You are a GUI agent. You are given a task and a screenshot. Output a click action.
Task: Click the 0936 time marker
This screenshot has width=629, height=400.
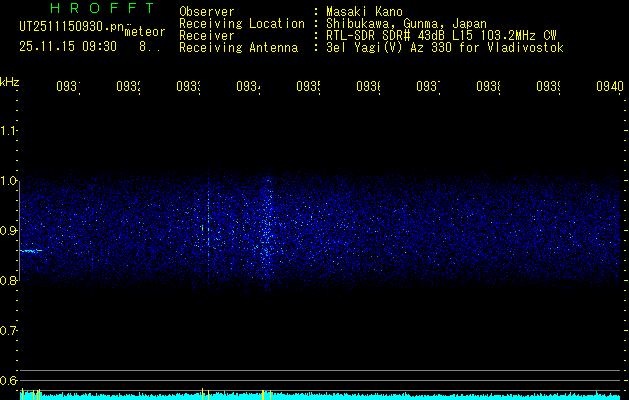(368, 87)
